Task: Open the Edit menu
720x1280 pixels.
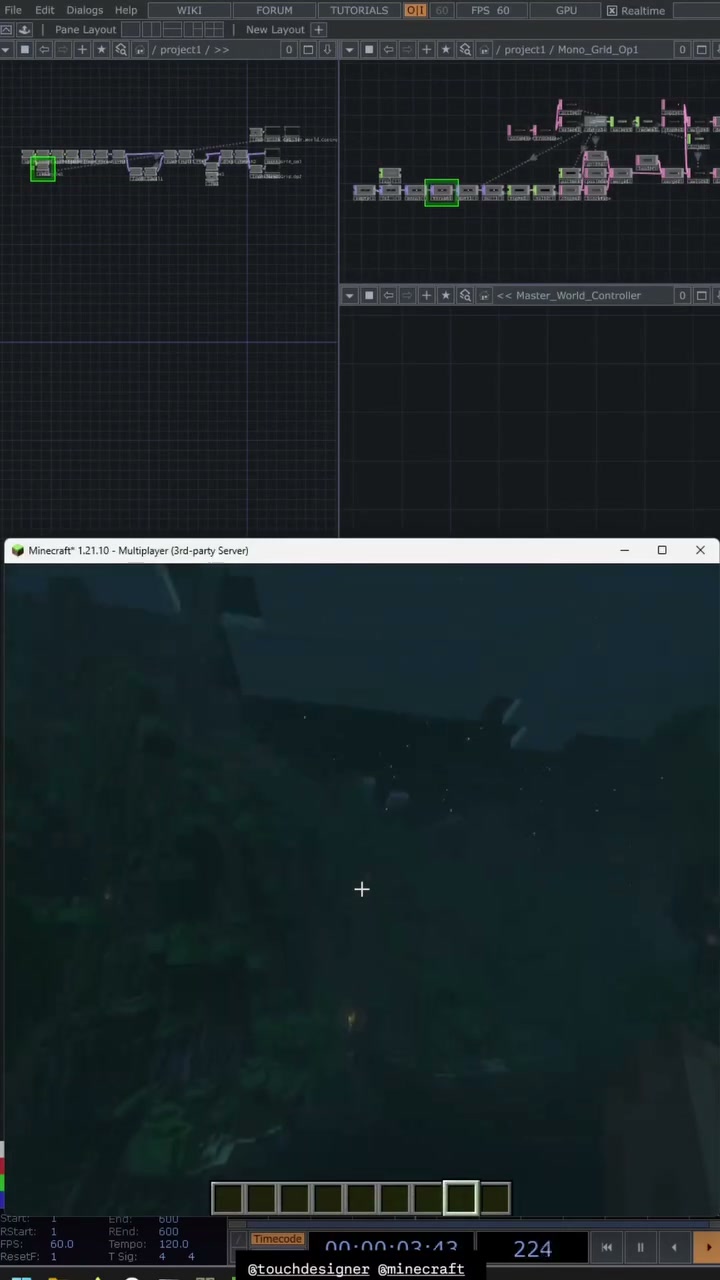Action: click(45, 10)
